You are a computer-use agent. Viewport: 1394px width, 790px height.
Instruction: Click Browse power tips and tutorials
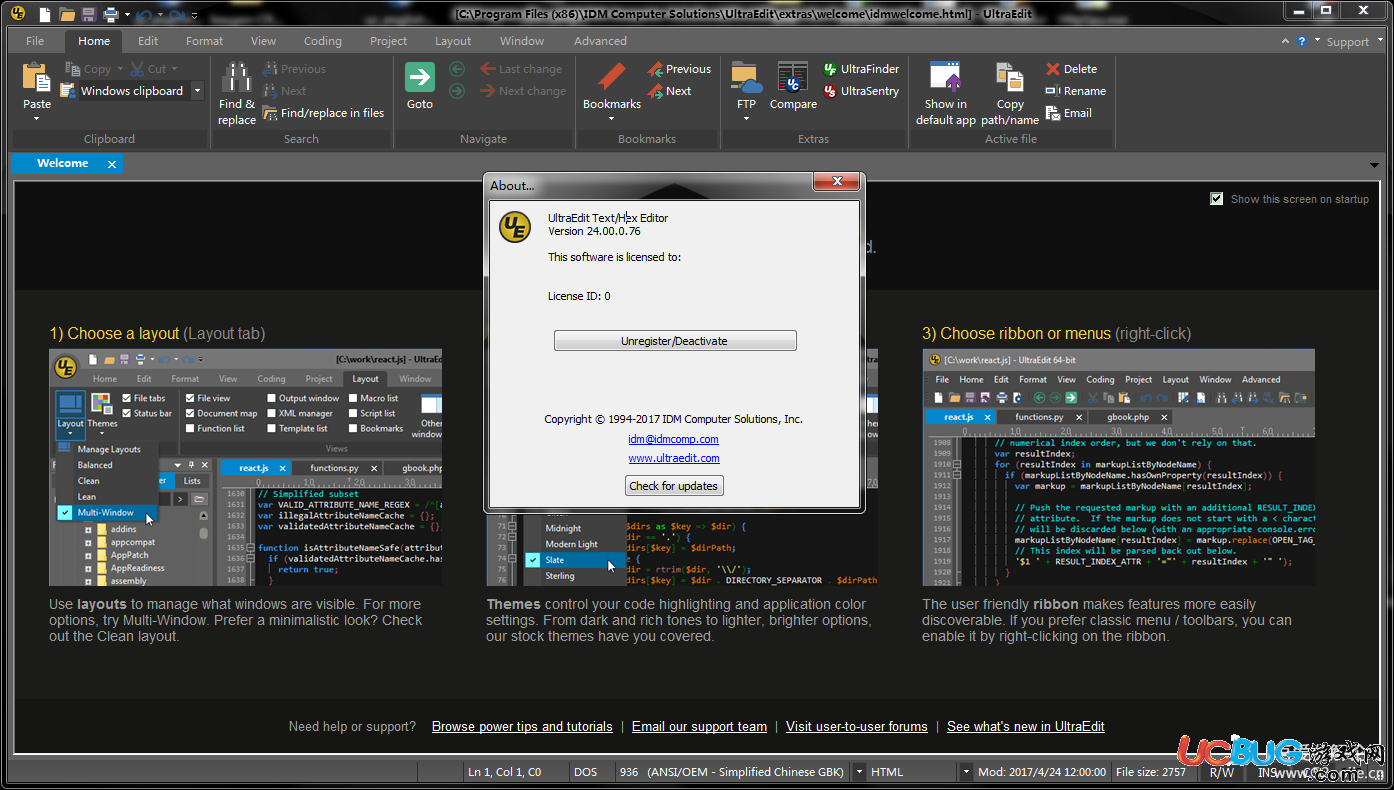click(522, 727)
